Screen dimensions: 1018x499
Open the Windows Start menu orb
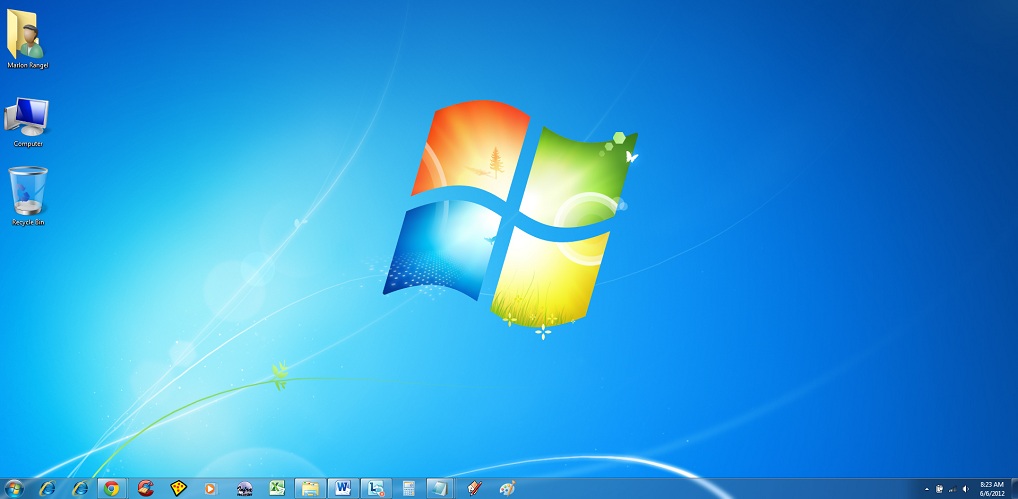[14, 488]
